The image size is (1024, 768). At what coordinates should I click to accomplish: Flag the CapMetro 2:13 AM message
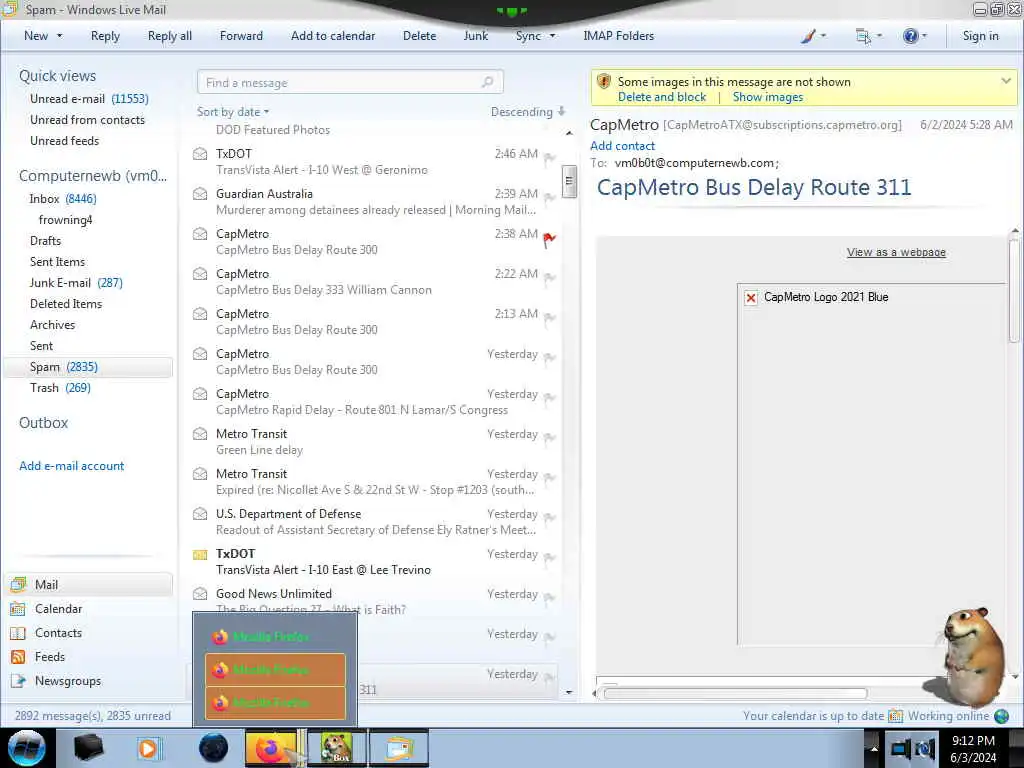(549, 318)
